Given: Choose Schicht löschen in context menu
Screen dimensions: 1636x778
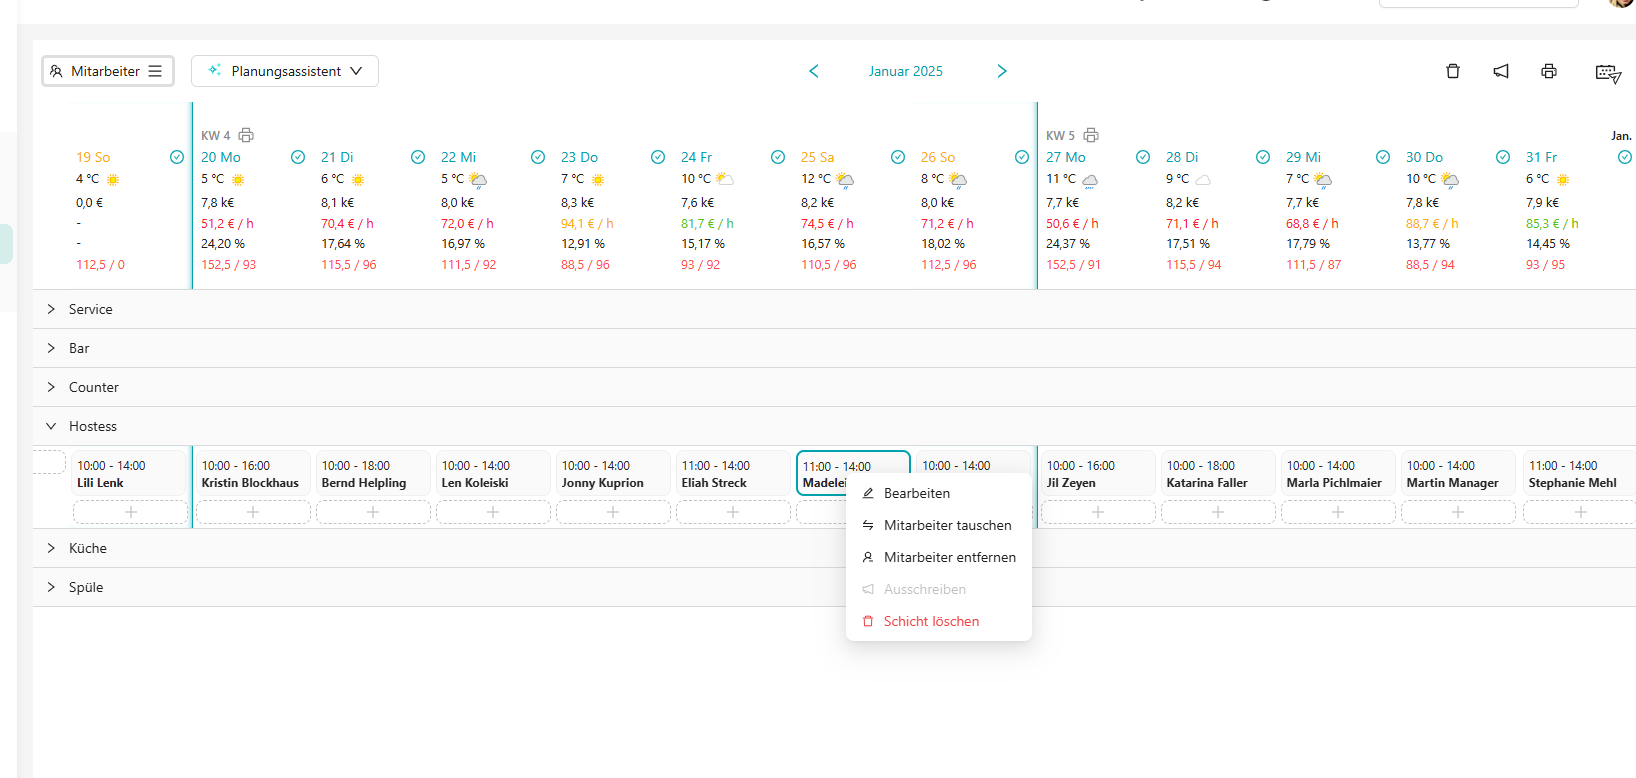Looking at the screenshot, I should (x=930, y=621).
